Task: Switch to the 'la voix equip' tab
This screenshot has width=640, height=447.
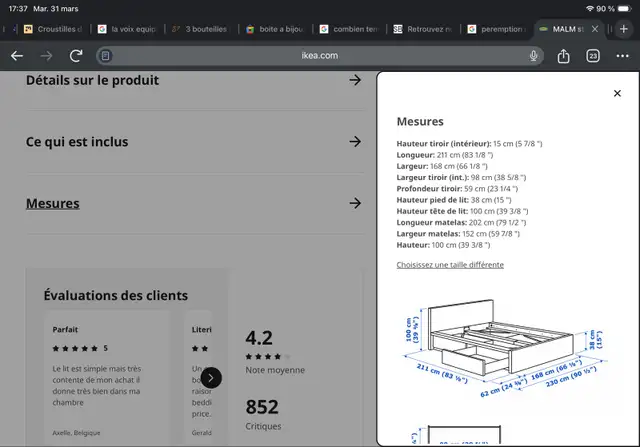Action: [x=127, y=29]
